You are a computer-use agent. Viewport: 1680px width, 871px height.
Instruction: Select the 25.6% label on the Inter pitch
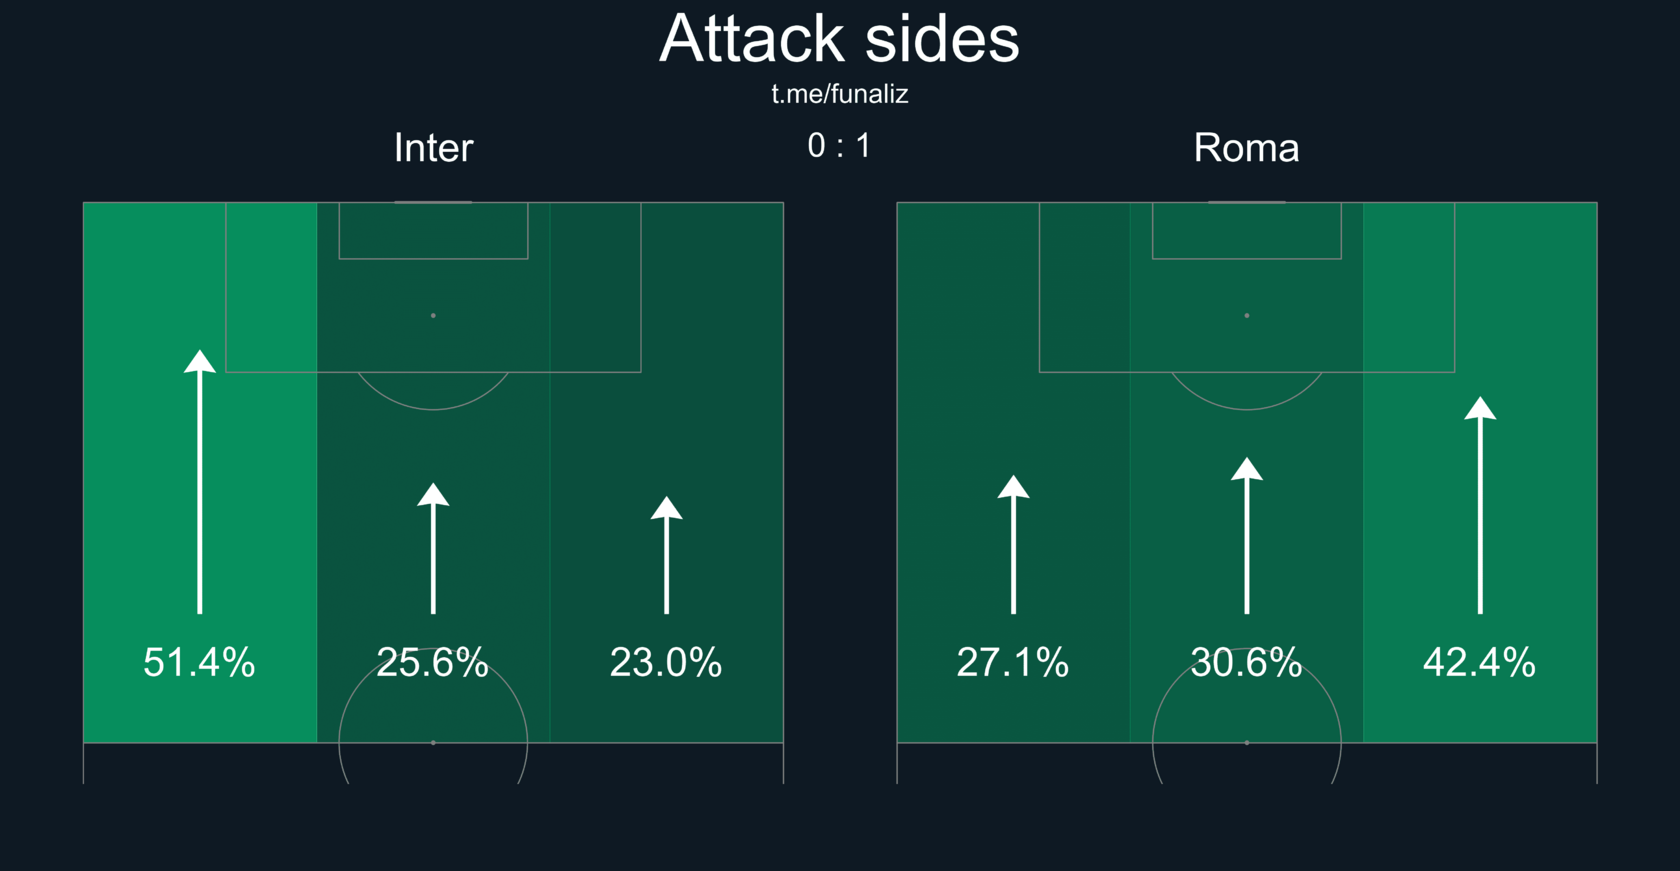(x=433, y=663)
